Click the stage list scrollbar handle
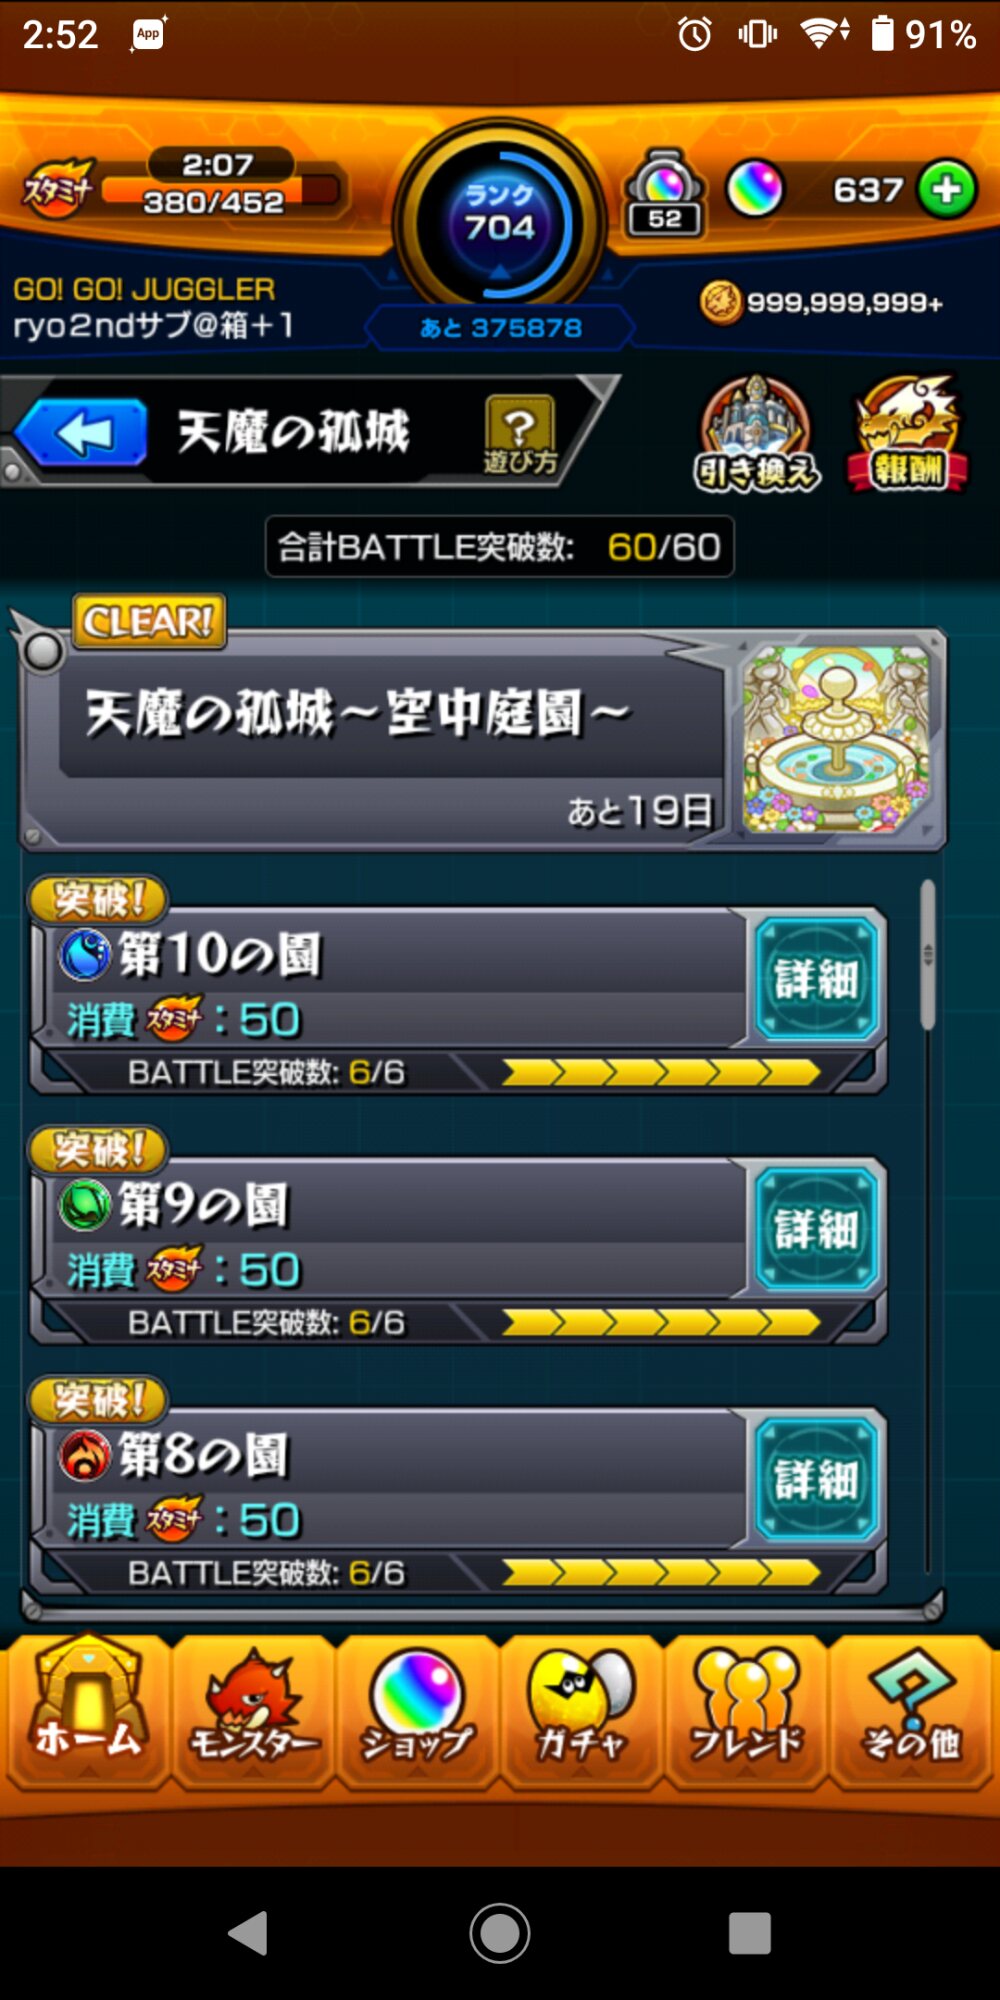This screenshot has width=1000, height=2000. [928, 955]
